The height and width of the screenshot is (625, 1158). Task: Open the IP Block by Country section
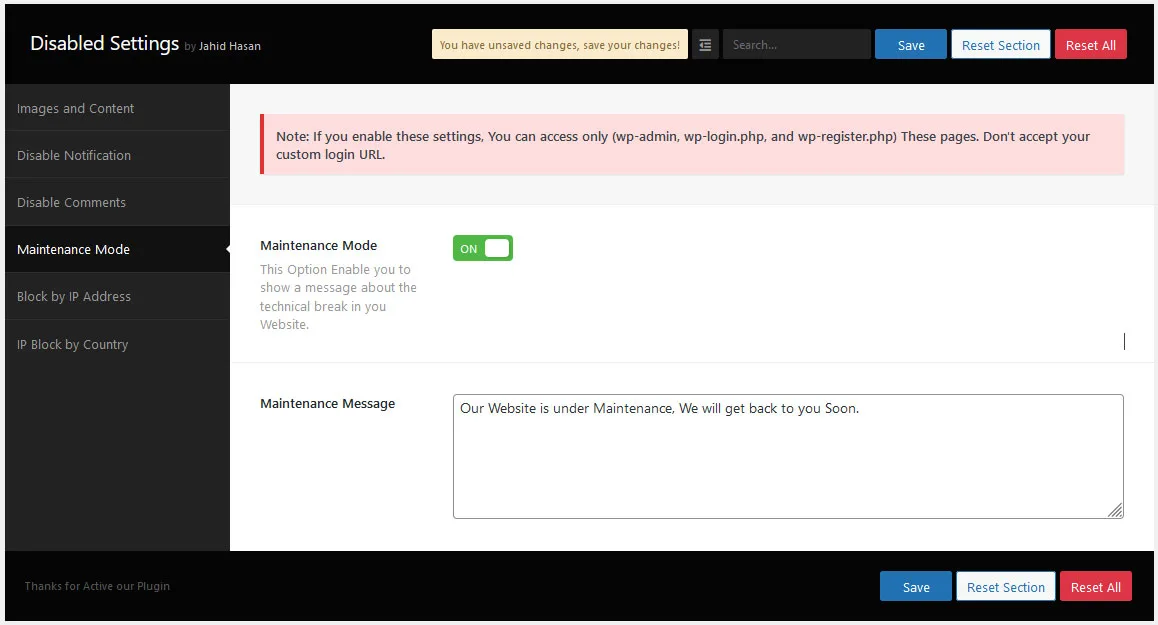117,344
